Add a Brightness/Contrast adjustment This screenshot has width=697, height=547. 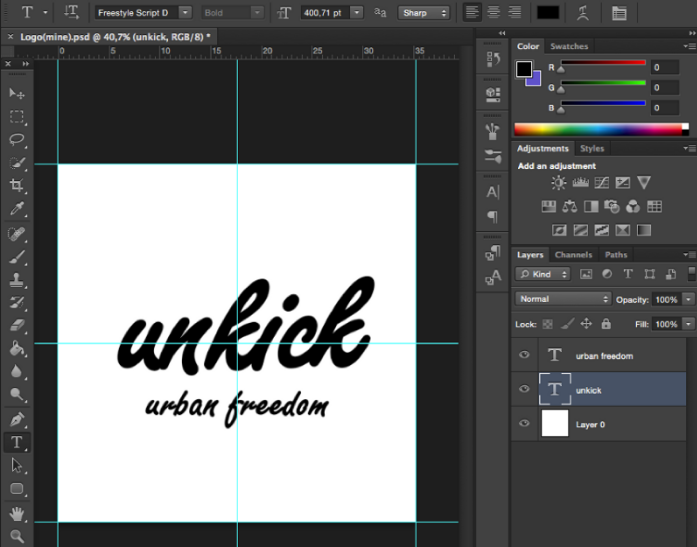click(x=558, y=183)
